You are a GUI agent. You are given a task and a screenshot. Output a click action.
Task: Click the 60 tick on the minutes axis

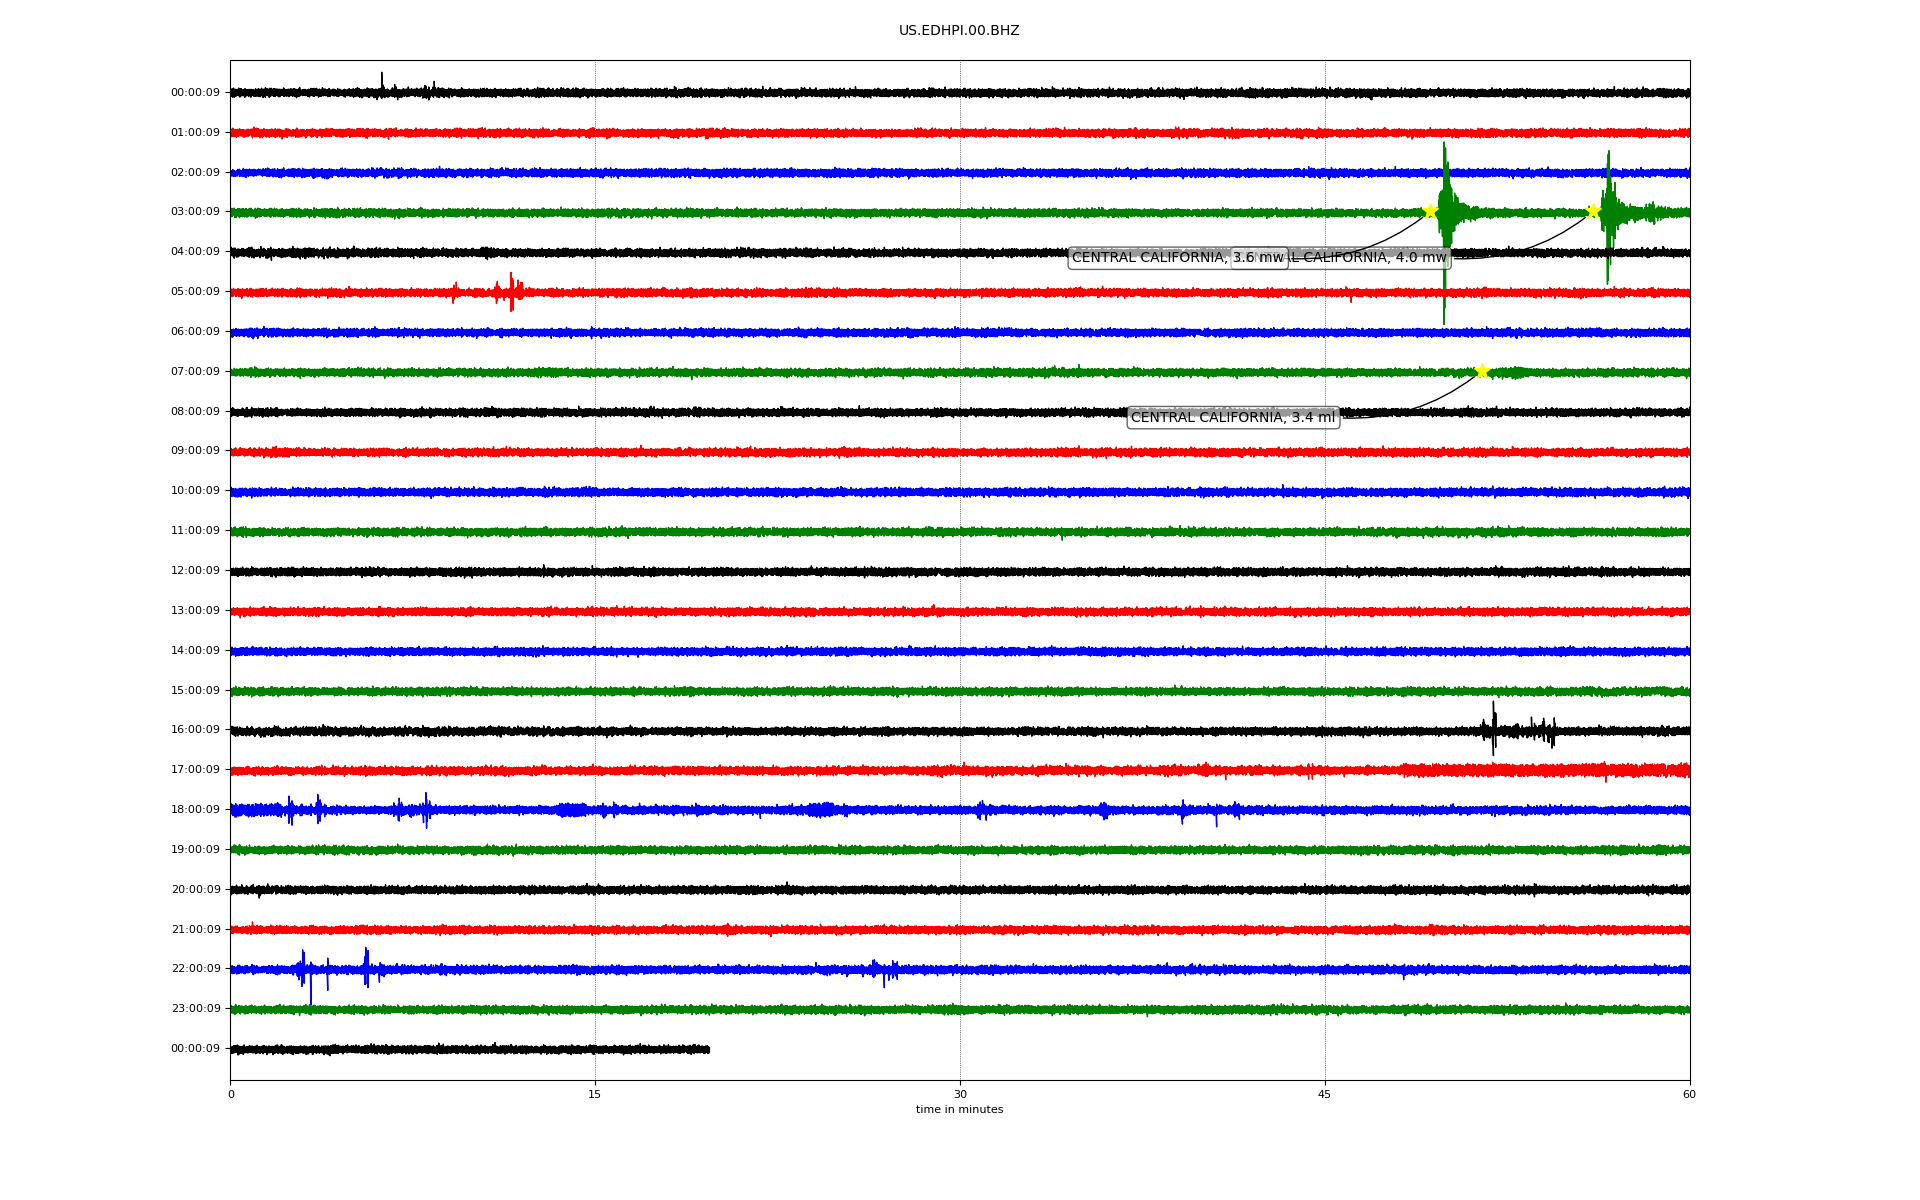click(x=1689, y=1094)
